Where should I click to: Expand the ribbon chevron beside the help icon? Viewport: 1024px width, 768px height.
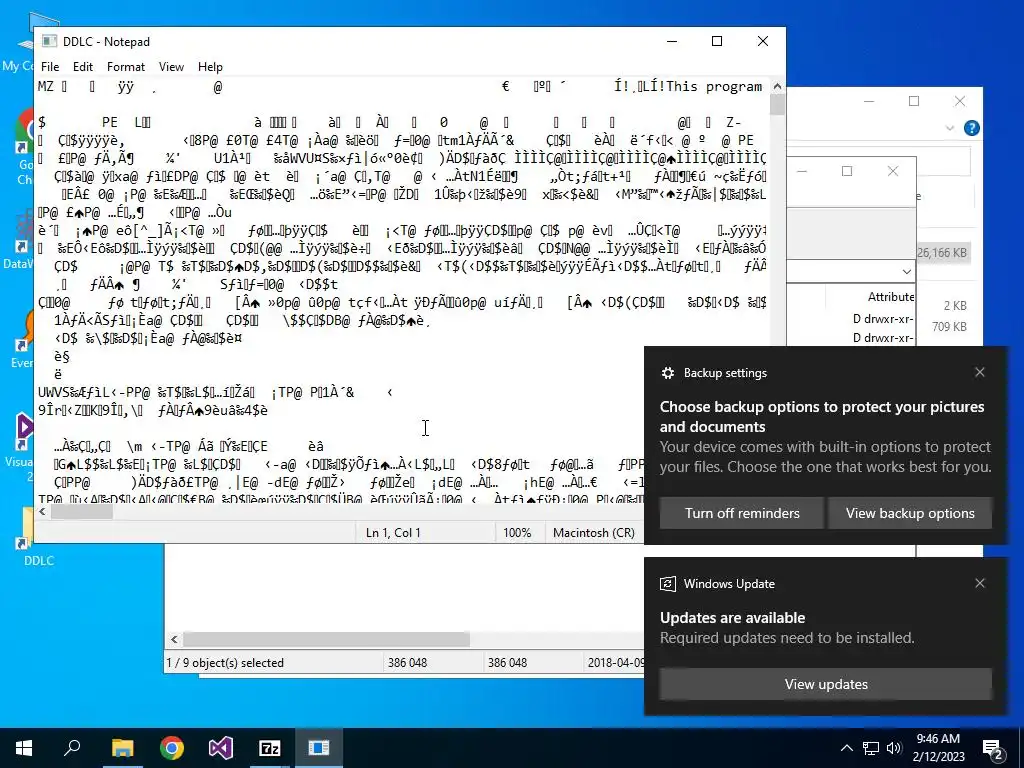click(950, 129)
